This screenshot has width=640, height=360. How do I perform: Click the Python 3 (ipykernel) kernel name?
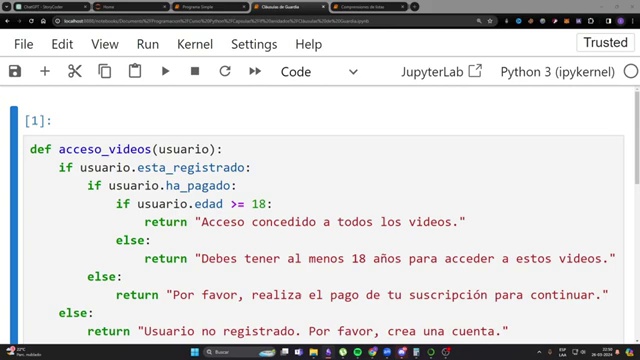(558, 72)
